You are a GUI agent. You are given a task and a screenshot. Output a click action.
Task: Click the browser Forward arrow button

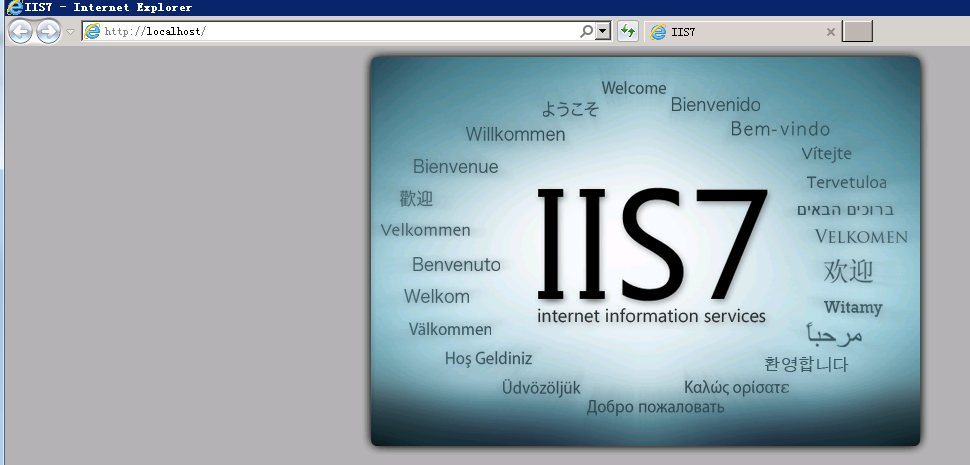(48, 31)
